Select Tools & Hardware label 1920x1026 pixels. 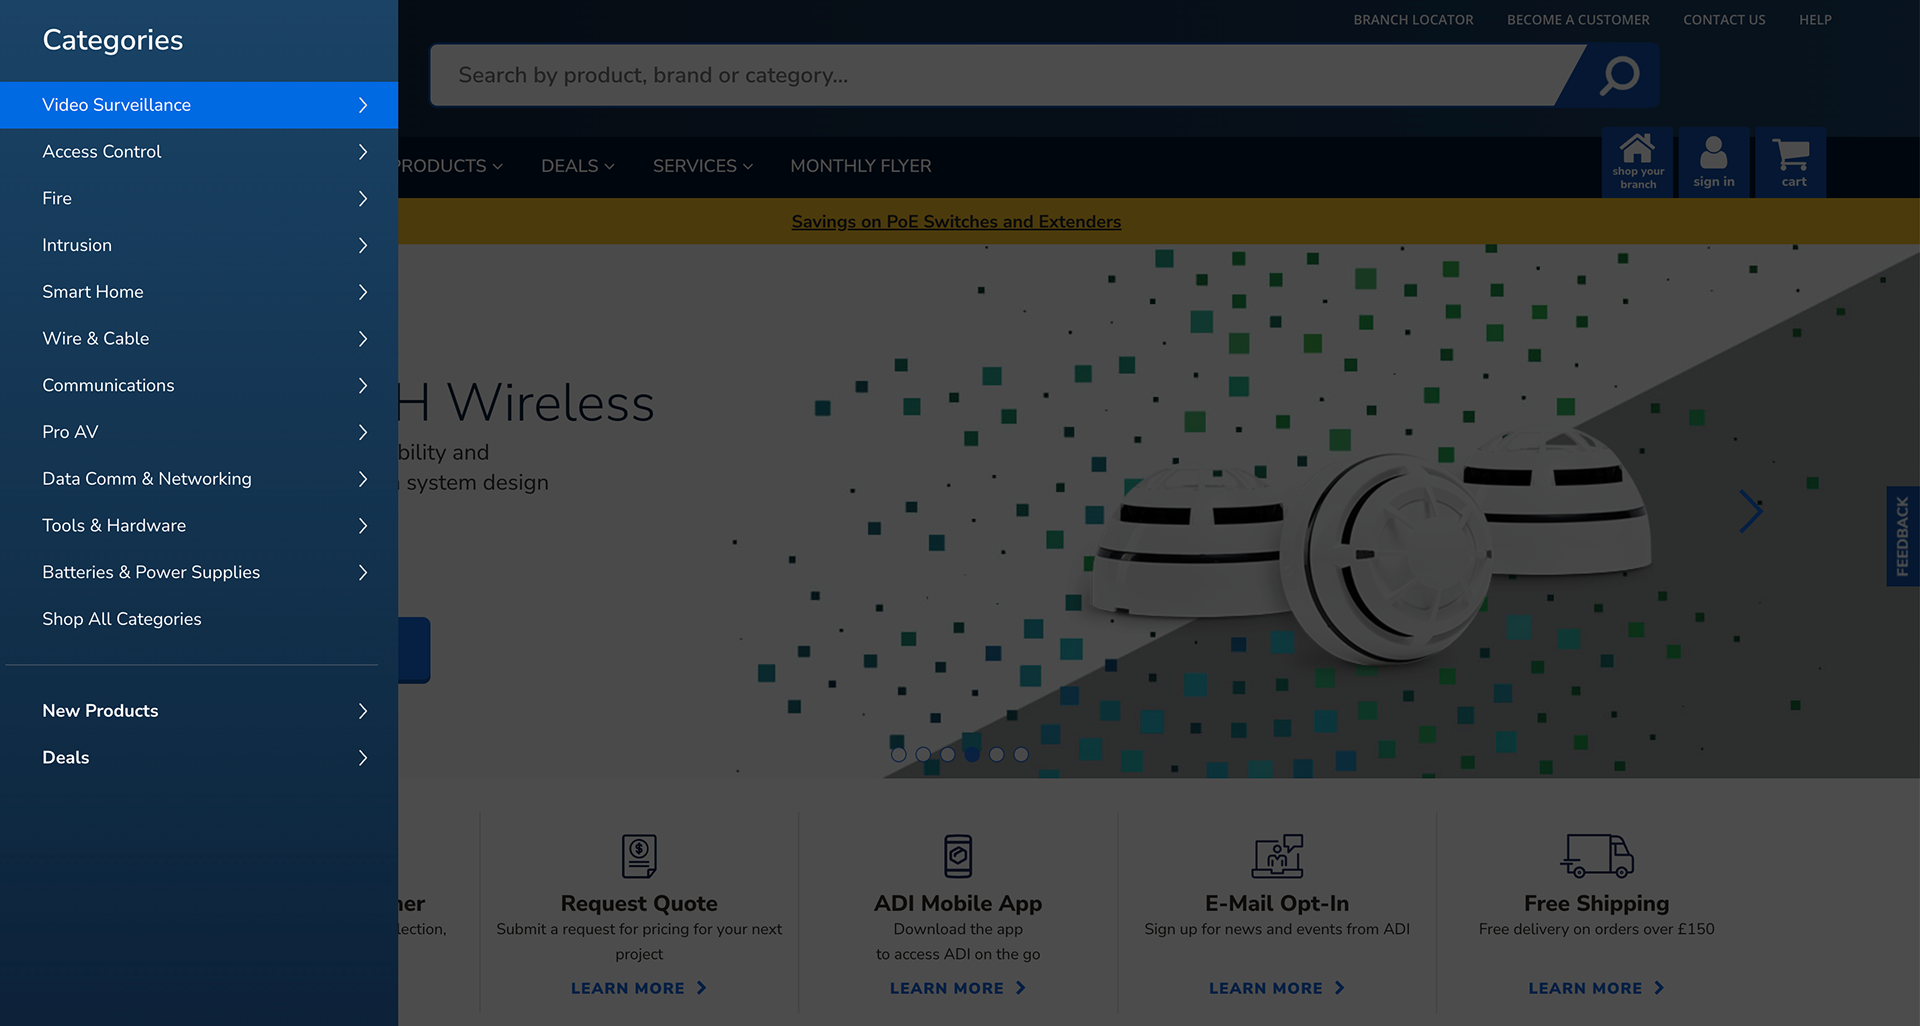tap(114, 525)
